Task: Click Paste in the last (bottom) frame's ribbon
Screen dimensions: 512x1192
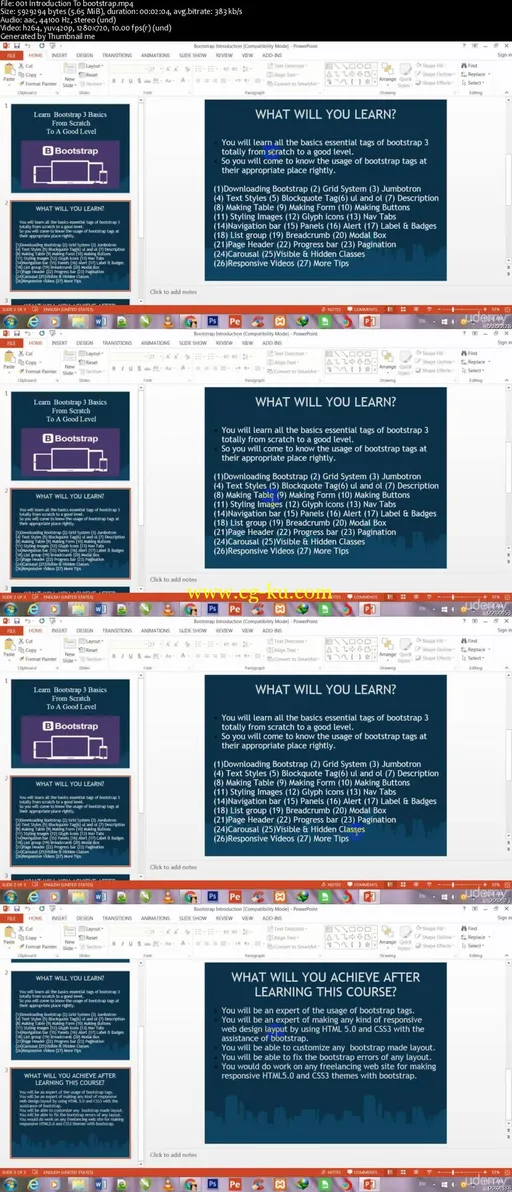Action: click(8, 937)
